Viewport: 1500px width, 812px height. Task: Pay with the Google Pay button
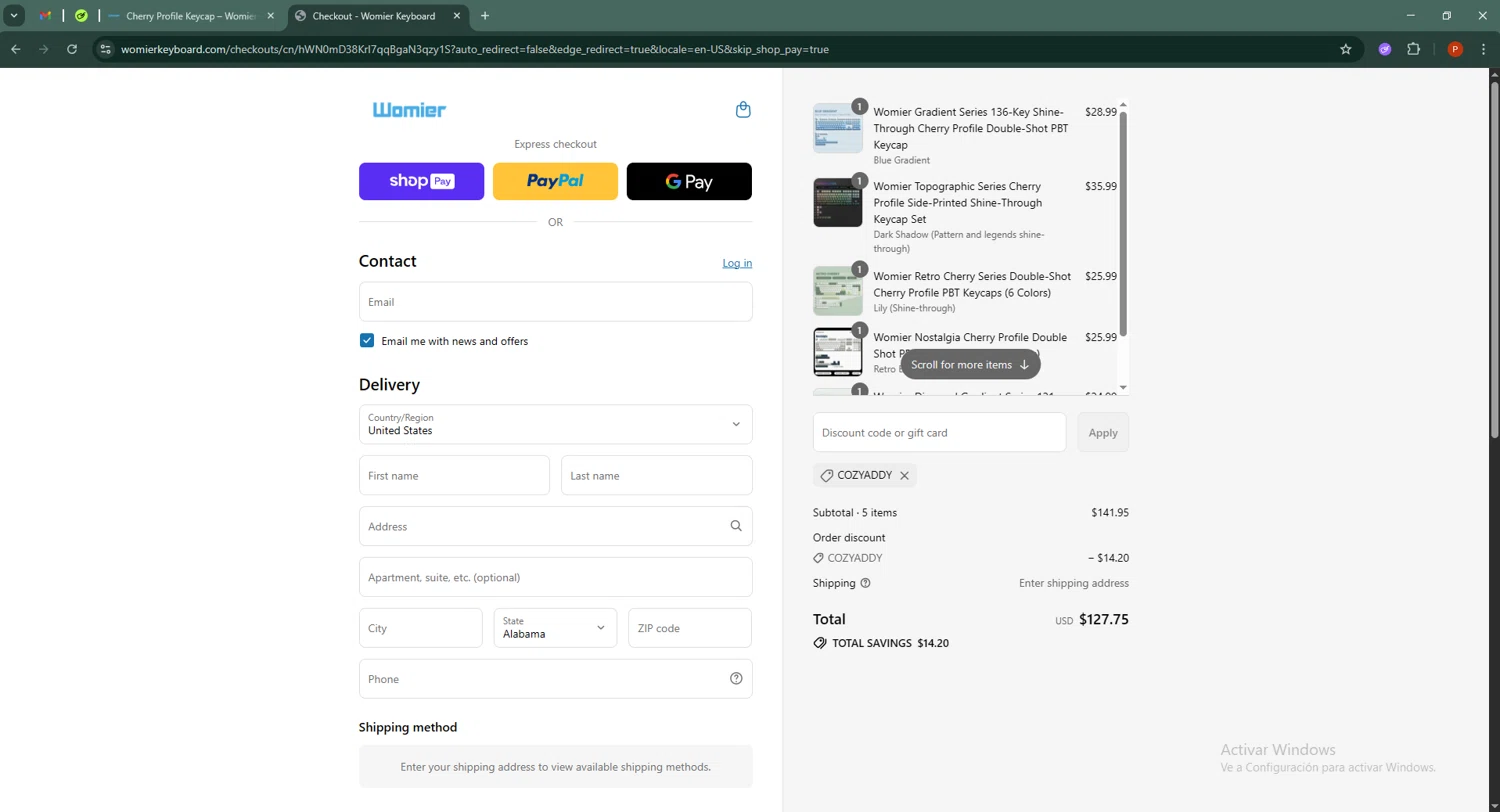tap(689, 181)
